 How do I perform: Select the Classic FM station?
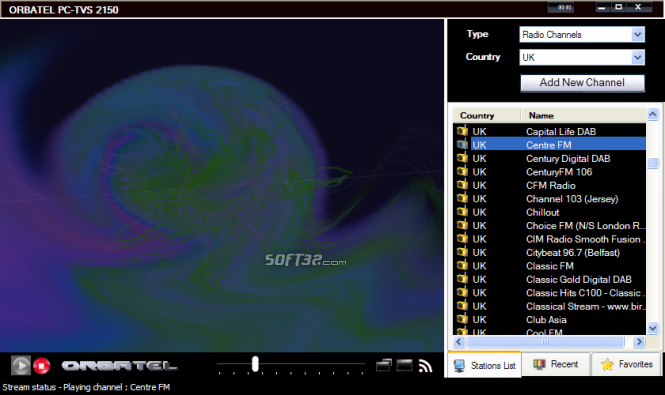(x=550, y=266)
